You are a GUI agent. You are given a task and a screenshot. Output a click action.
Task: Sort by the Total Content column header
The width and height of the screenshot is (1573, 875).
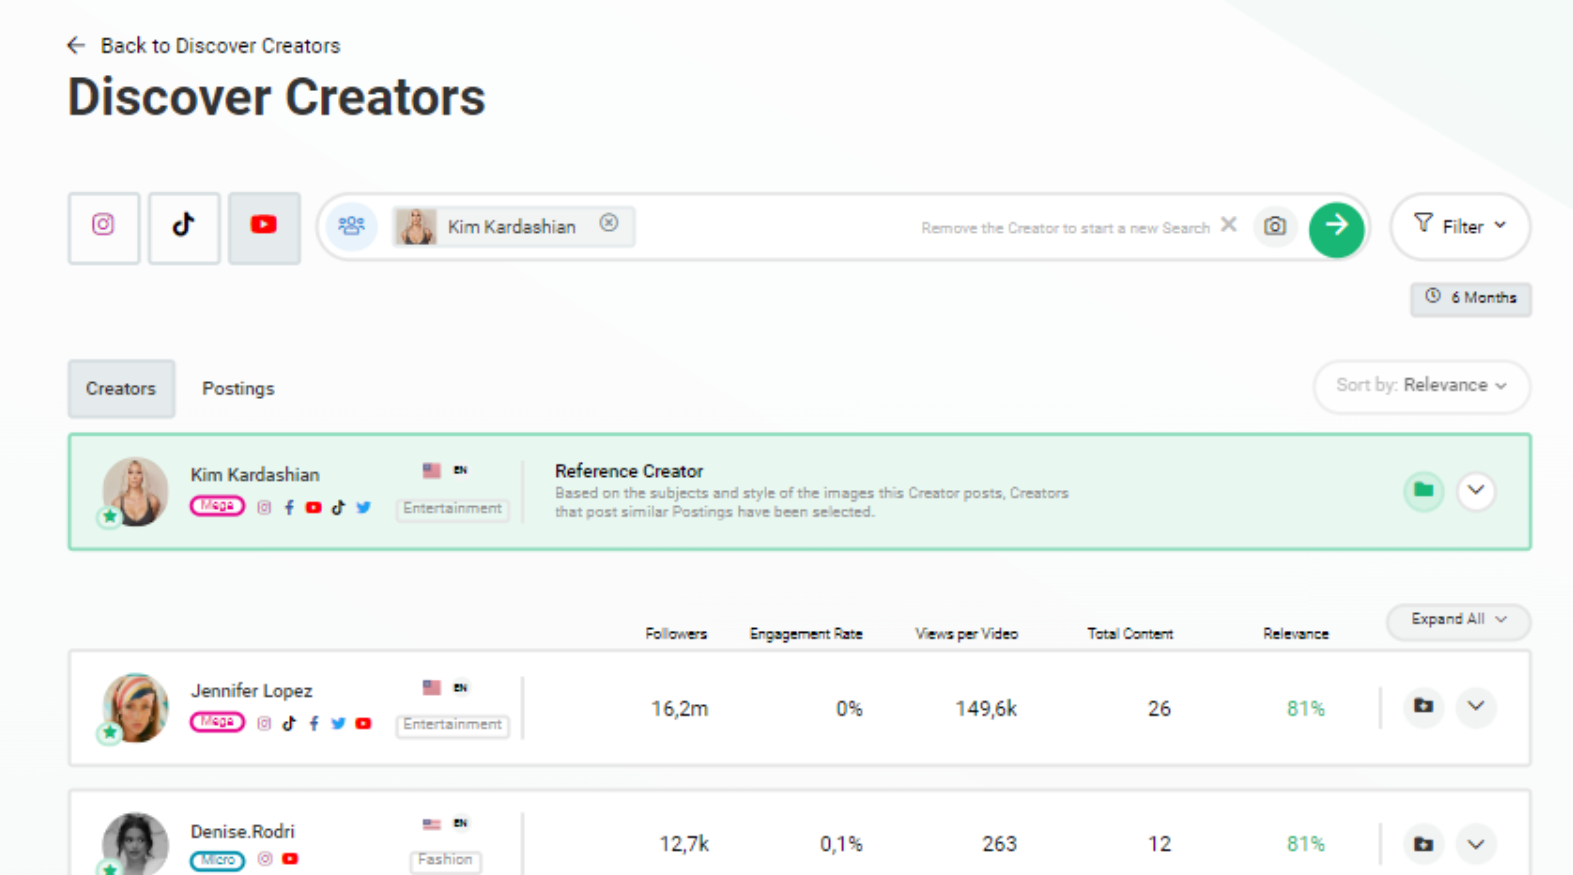click(x=1130, y=634)
